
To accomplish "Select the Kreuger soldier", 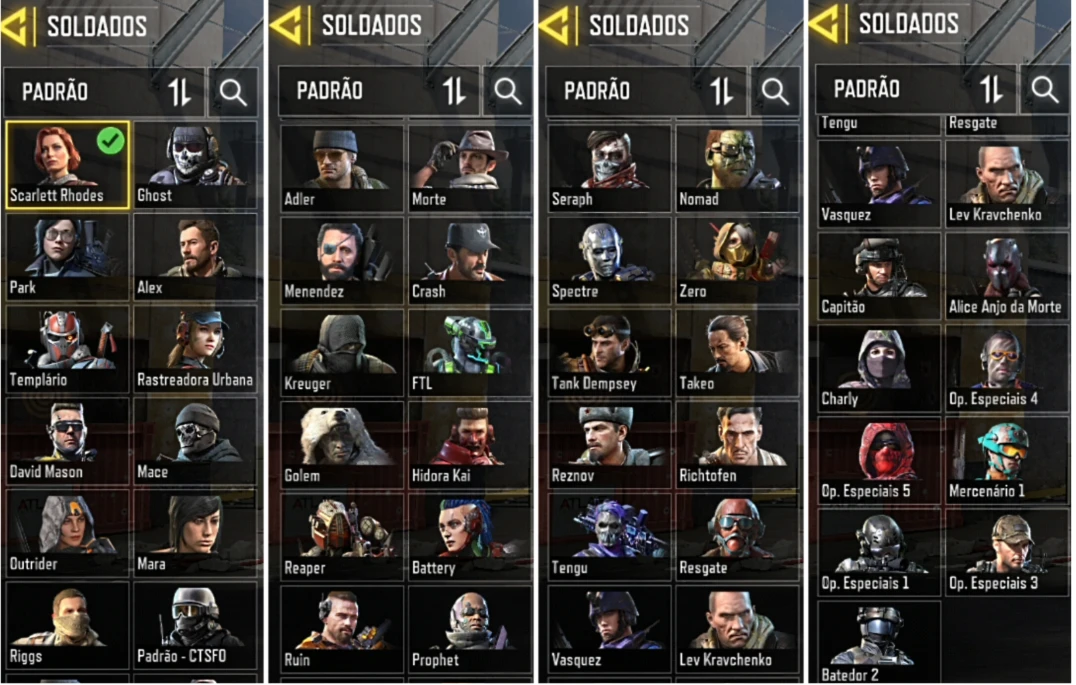I will point(342,353).
